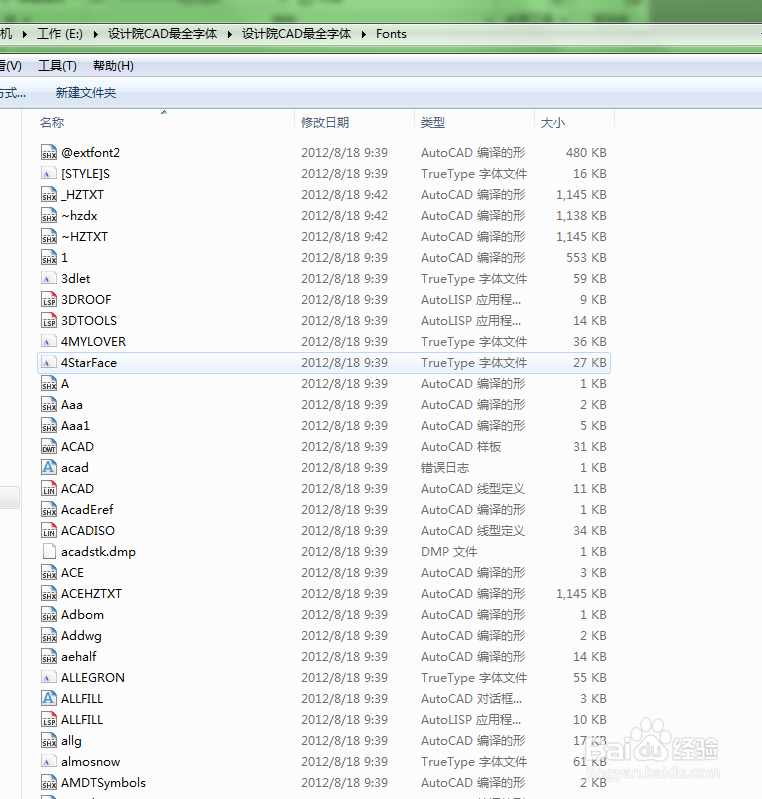Select the ACAD 11 KB linetype file icon

[x=49, y=488]
